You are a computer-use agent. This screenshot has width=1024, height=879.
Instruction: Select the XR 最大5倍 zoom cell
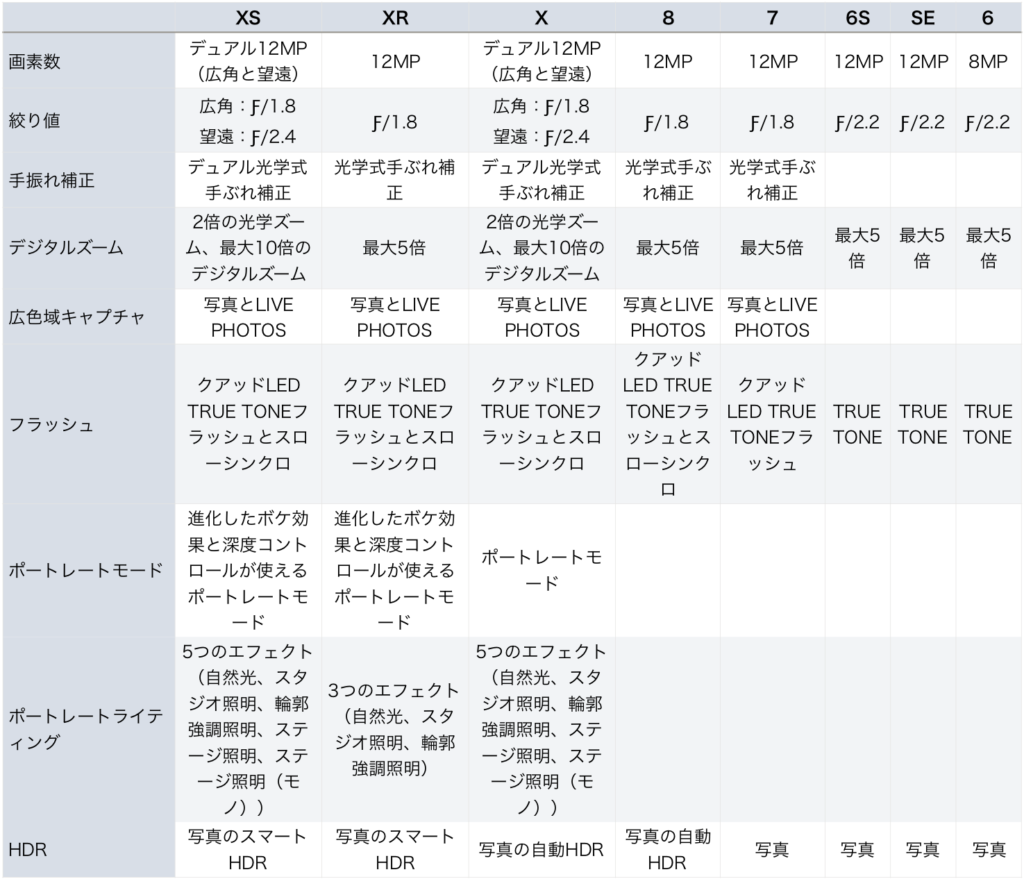click(x=394, y=248)
